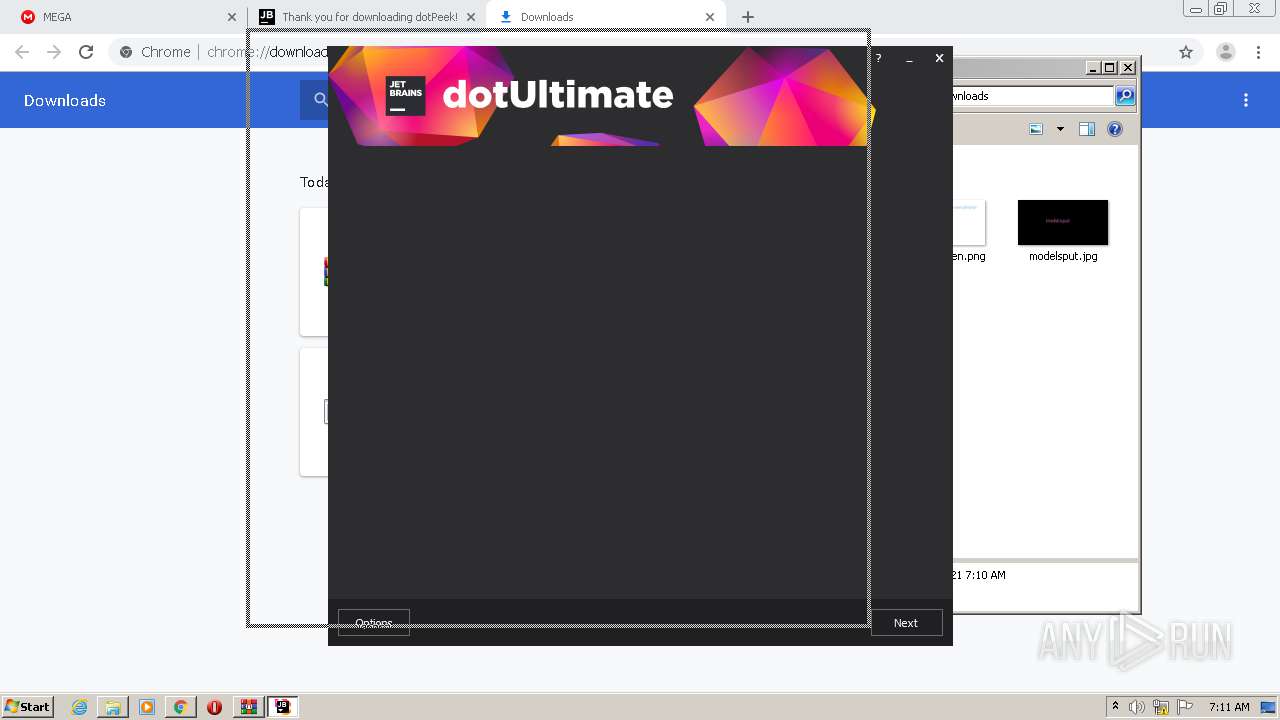Image resolution: width=1280 pixels, height=720 pixels.
Task: Open the Chrome profile avatar
Action: coord(1225,52)
